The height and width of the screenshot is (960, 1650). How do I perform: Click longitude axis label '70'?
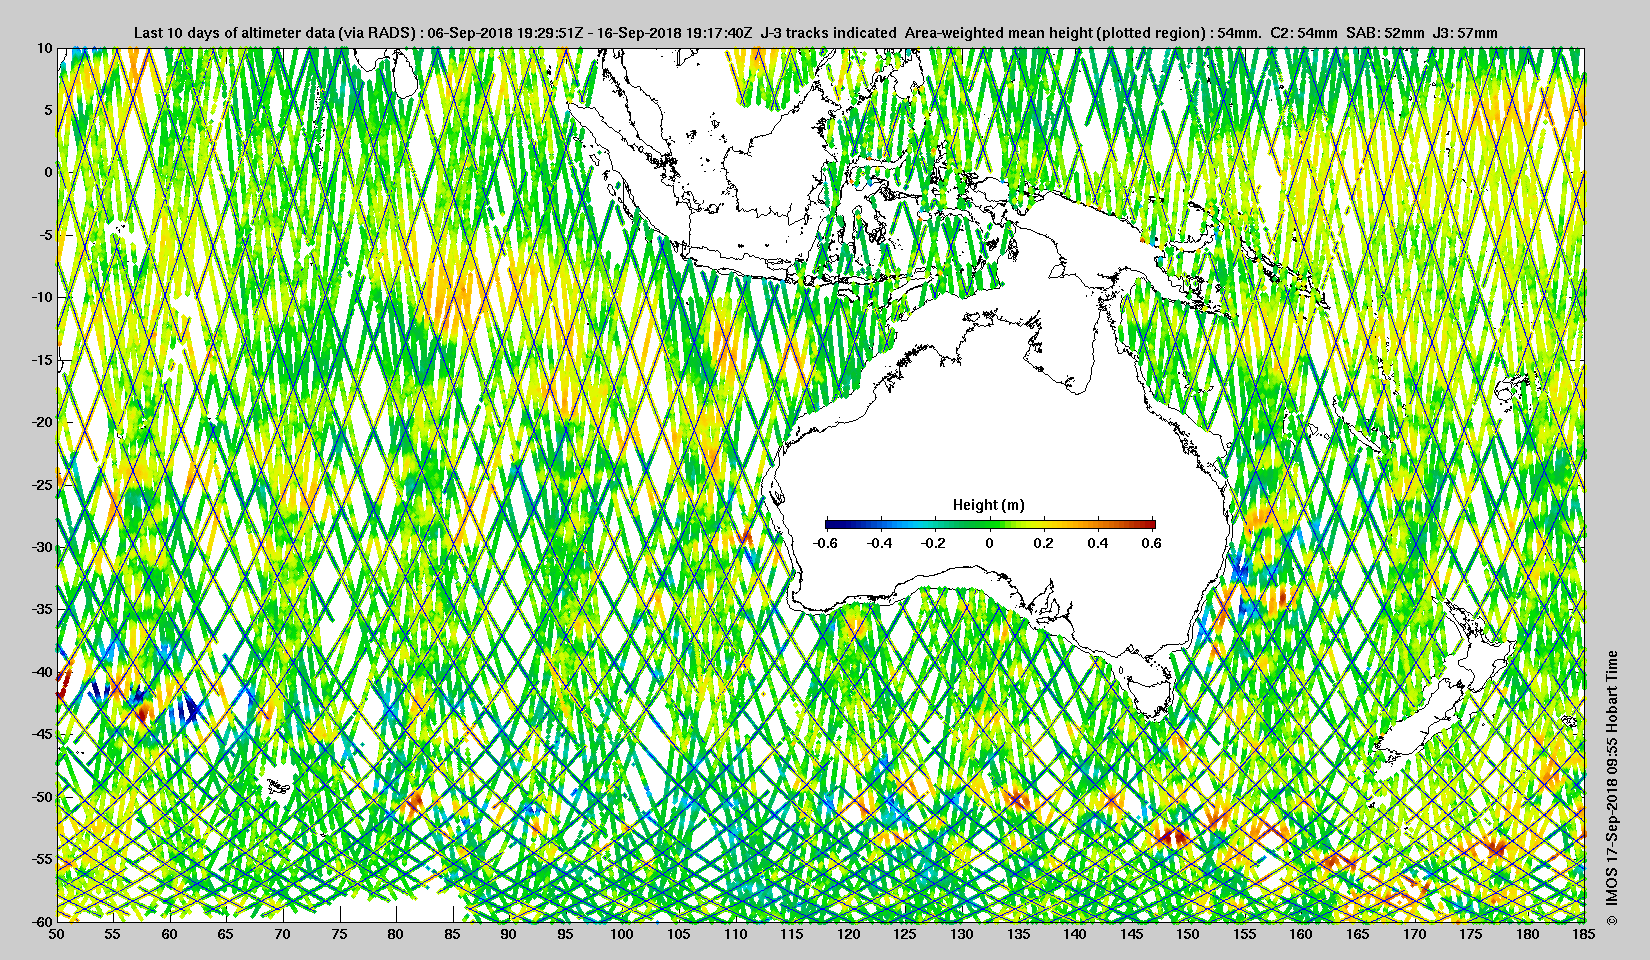tap(283, 934)
